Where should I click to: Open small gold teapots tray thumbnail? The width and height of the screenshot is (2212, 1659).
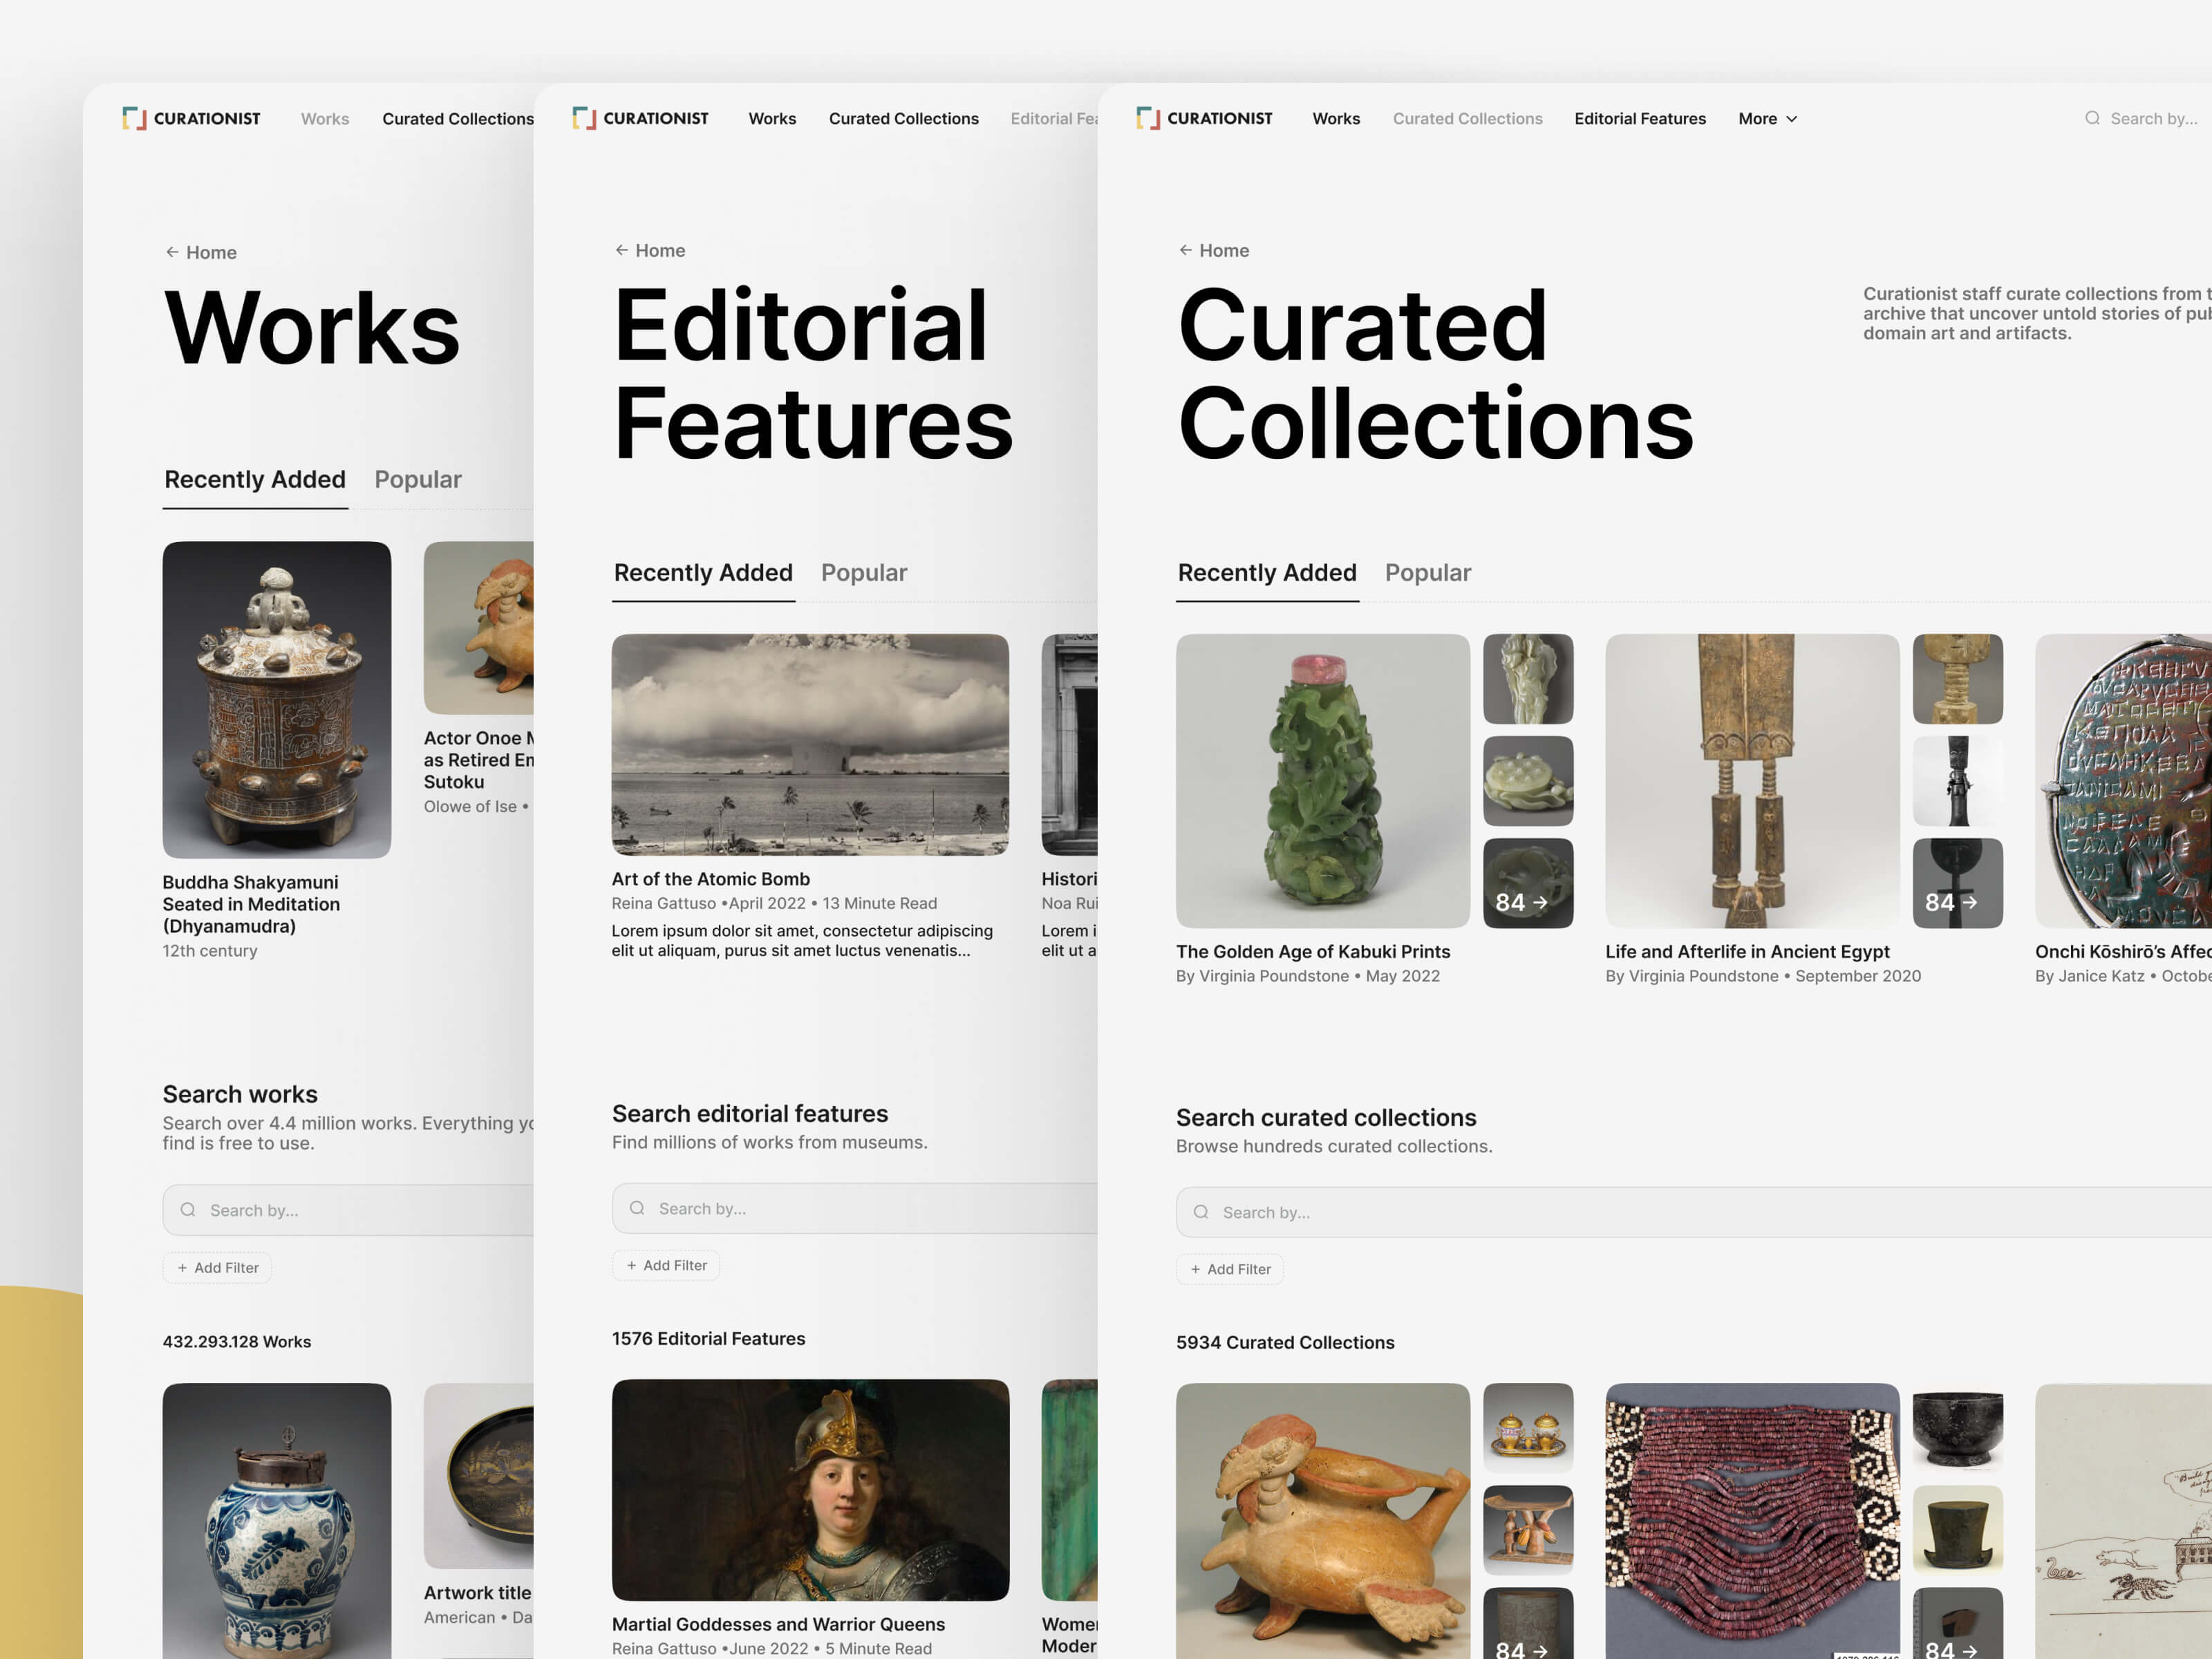[1528, 1428]
